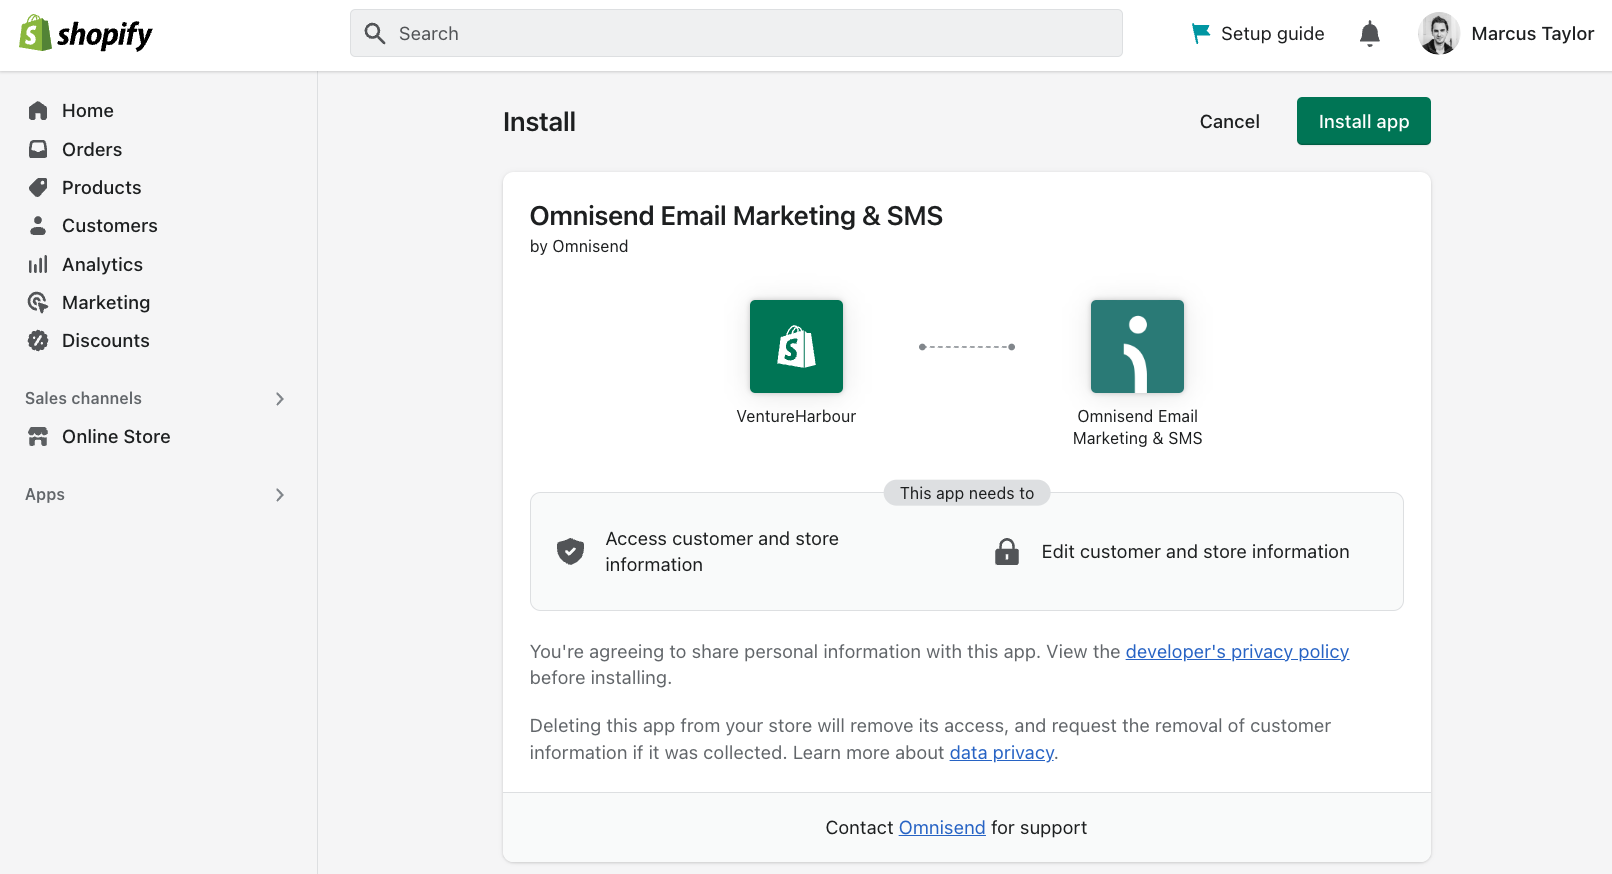Click the Omnisend support link
The height and width of the screenshot is (874, 1612).
[x=942, y=827]
